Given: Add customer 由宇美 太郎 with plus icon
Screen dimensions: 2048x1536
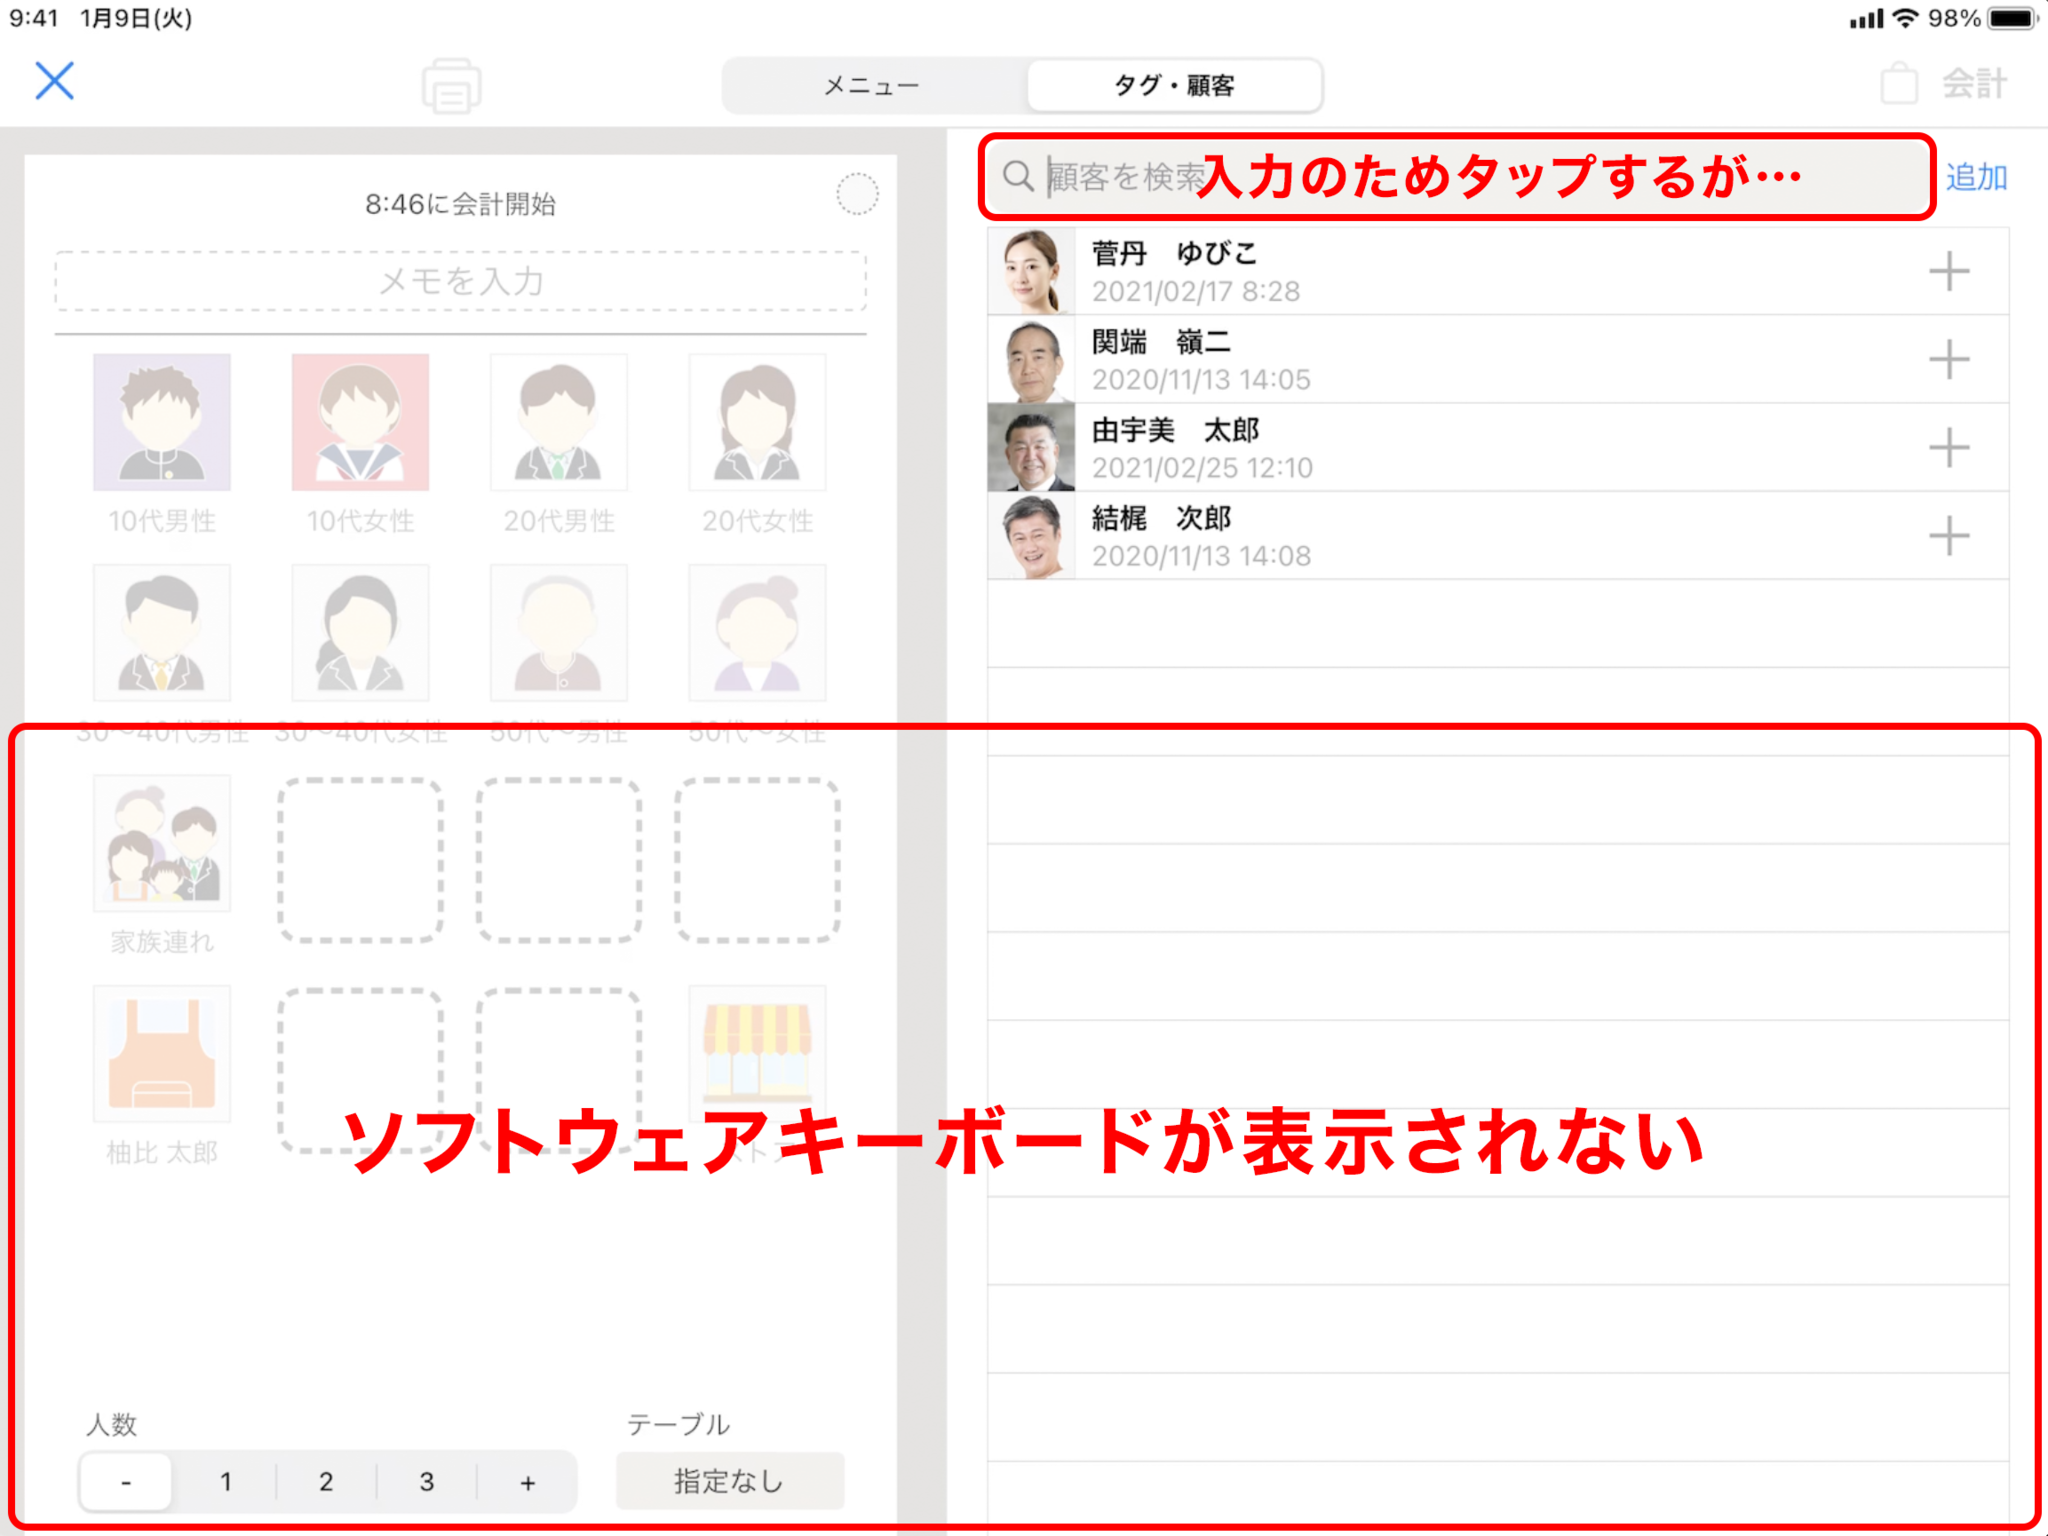Looking at the screenshot, I should pyautogui.click(x=1949, y=447).
